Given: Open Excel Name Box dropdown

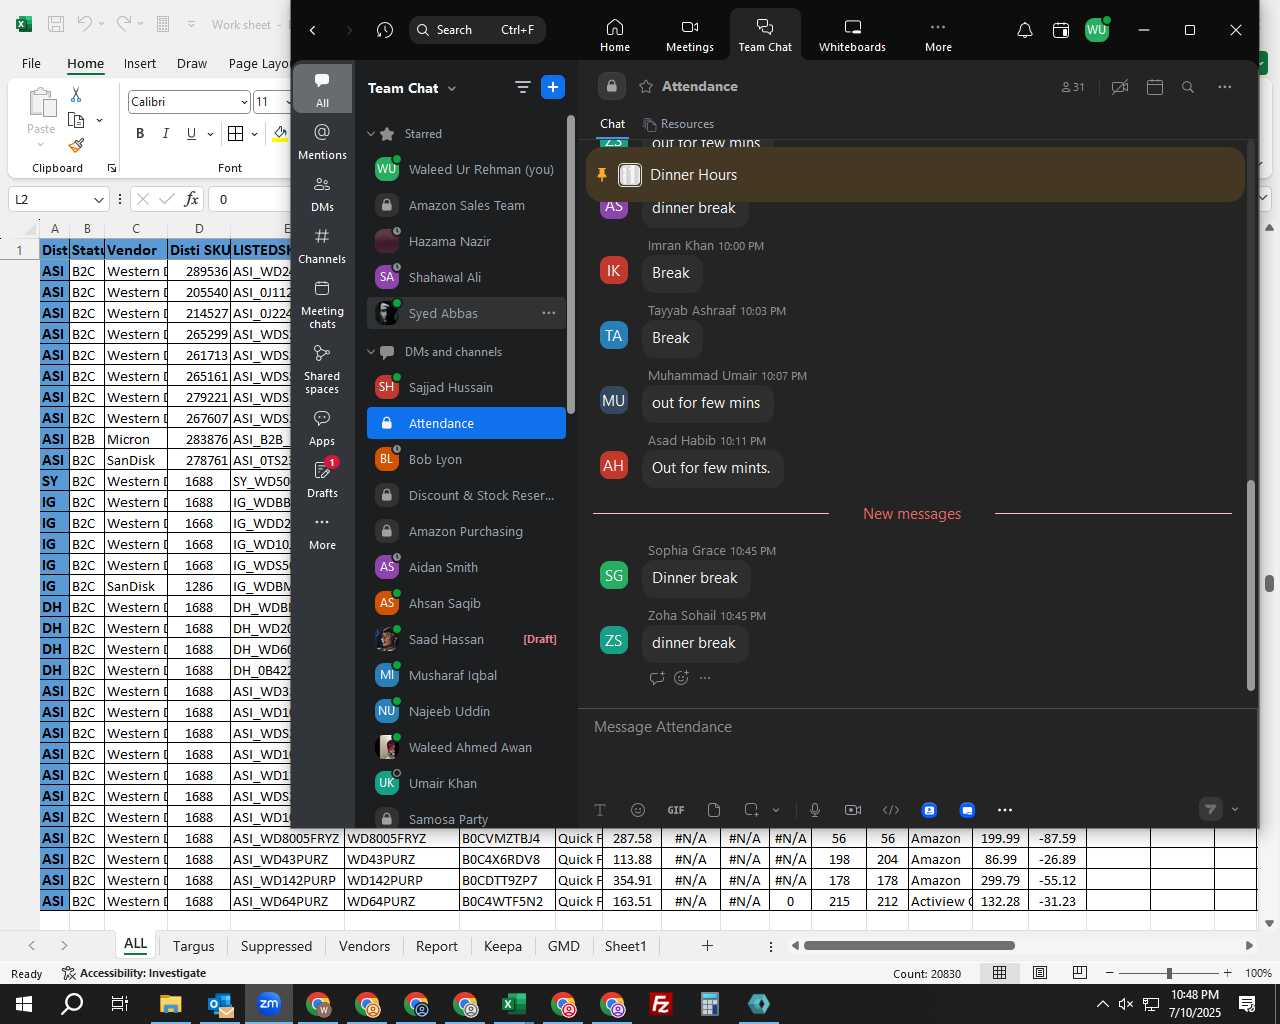Looking at the screenshot, I should click(x=98, y=199).
